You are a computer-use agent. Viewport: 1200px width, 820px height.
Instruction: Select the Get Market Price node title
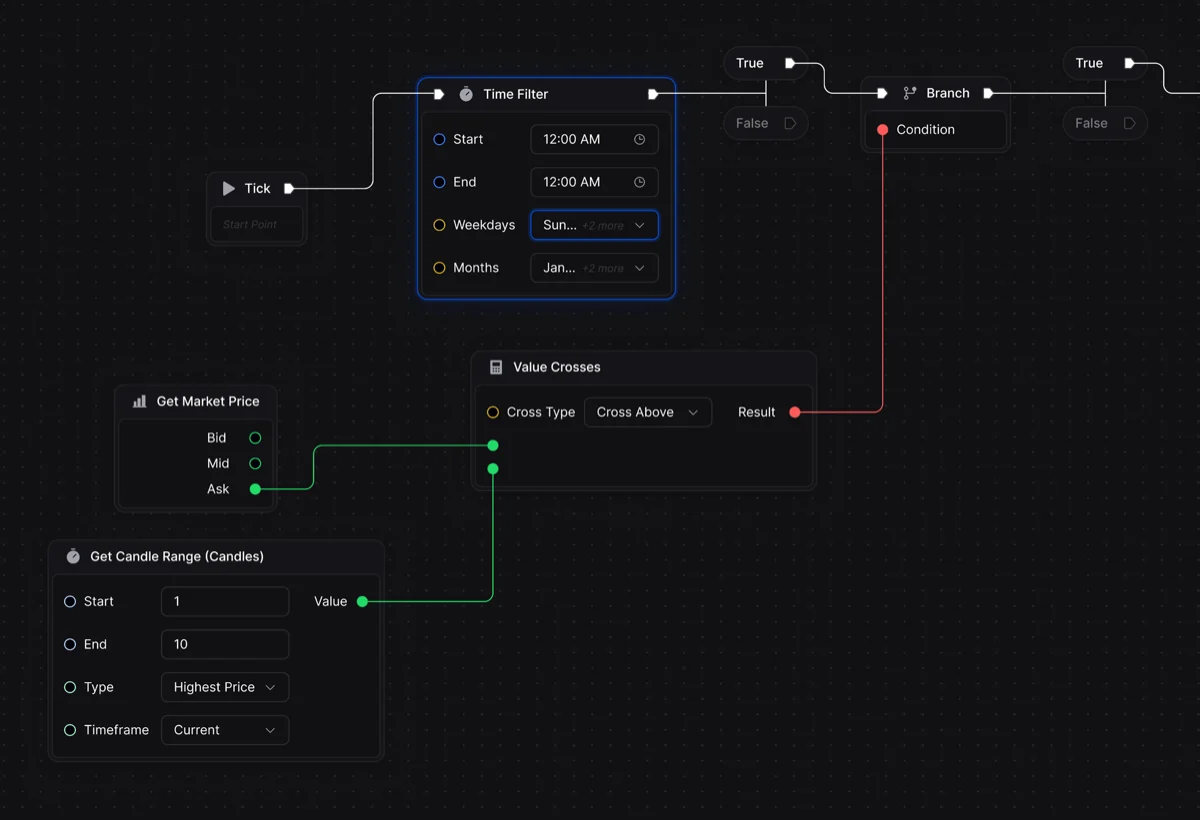tap(208, 401)
